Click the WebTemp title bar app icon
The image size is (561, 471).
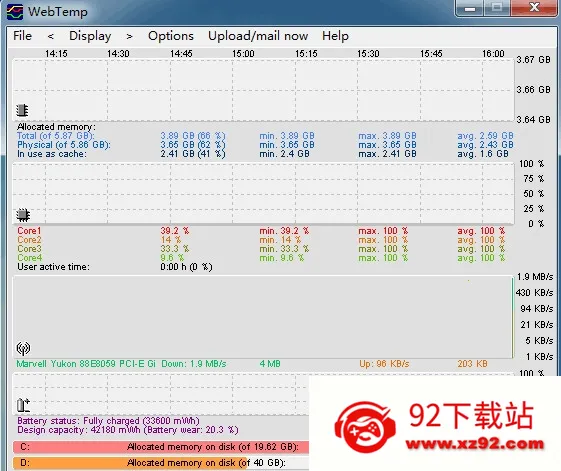tap(15, 12)
